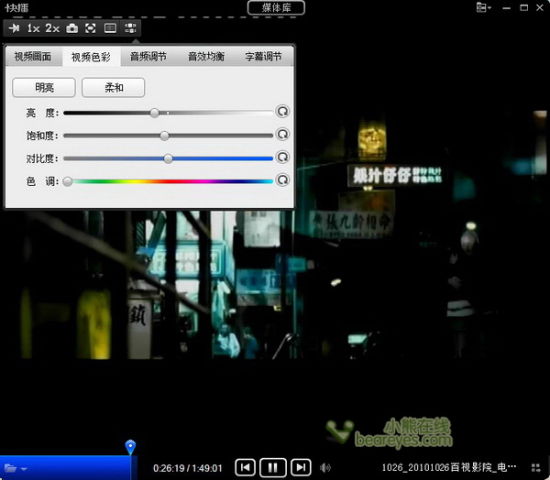Reset the saturation (饱和度) slider
Image resolution: width=550 pixels, height=480 pixels.
point(282,134)
